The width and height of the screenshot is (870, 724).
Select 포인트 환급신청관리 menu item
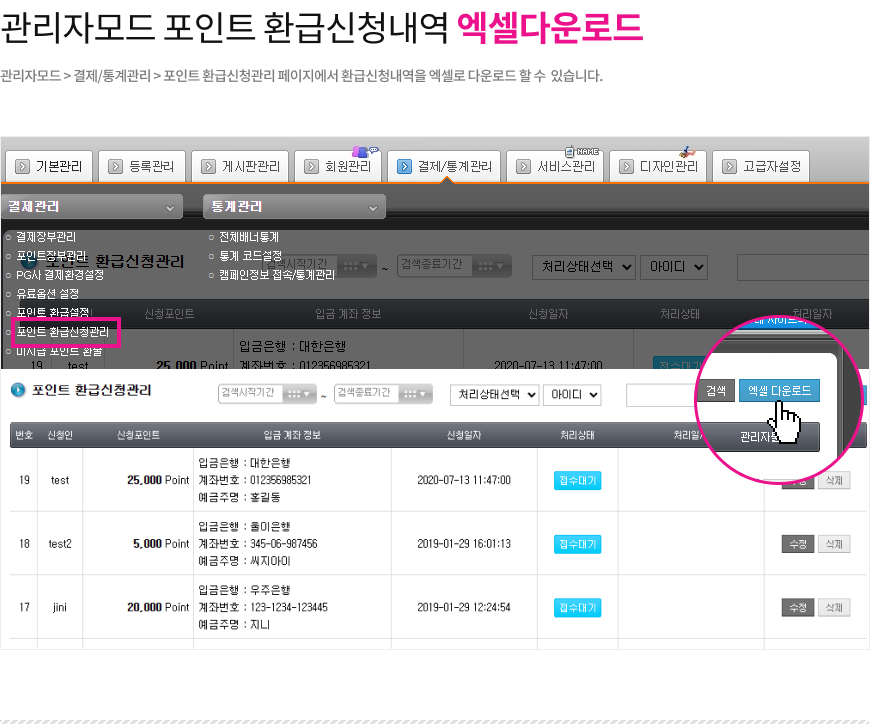point(62,331)
